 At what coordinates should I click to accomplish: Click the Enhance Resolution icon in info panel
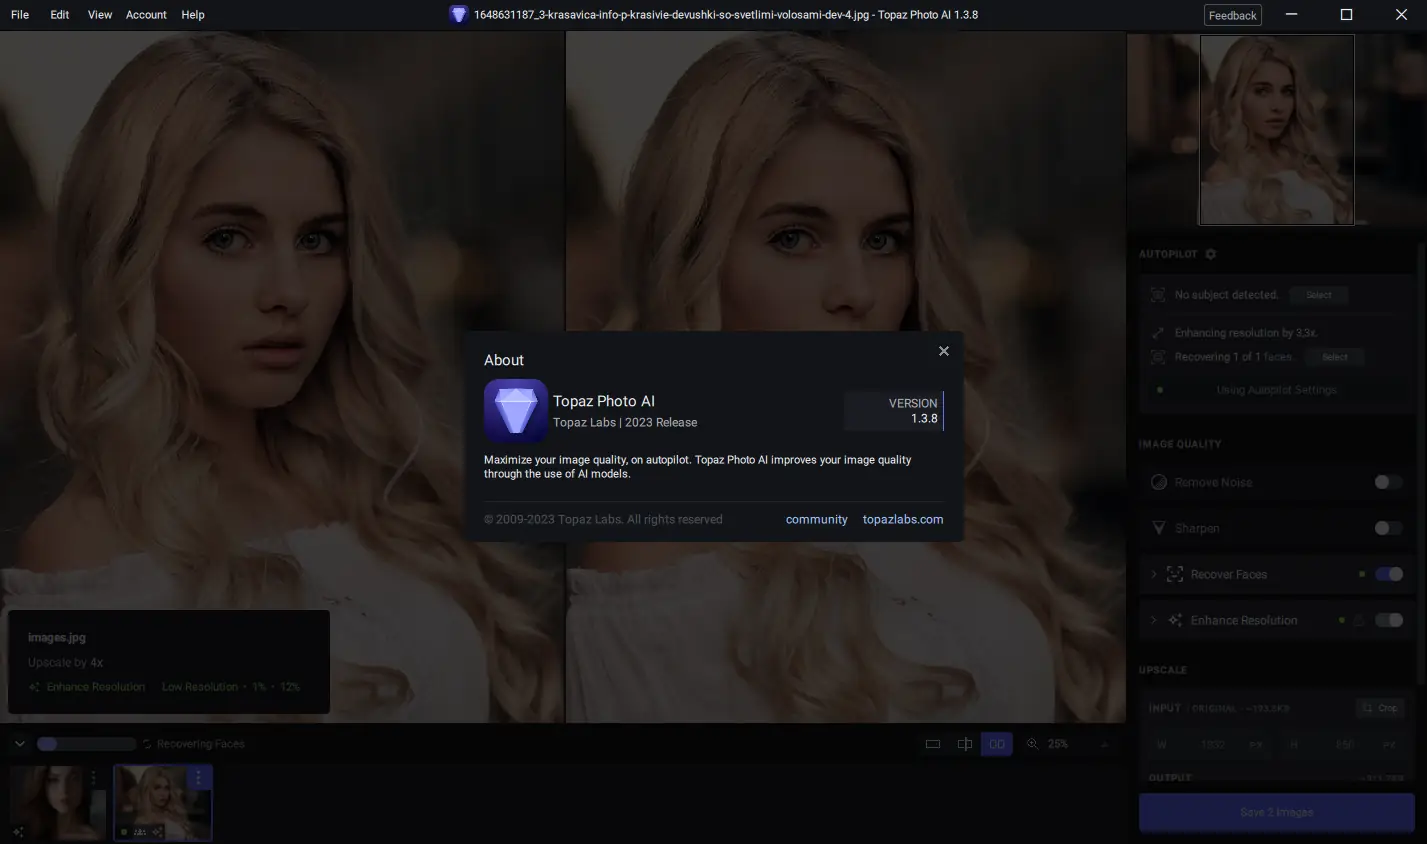click(34, 687)
